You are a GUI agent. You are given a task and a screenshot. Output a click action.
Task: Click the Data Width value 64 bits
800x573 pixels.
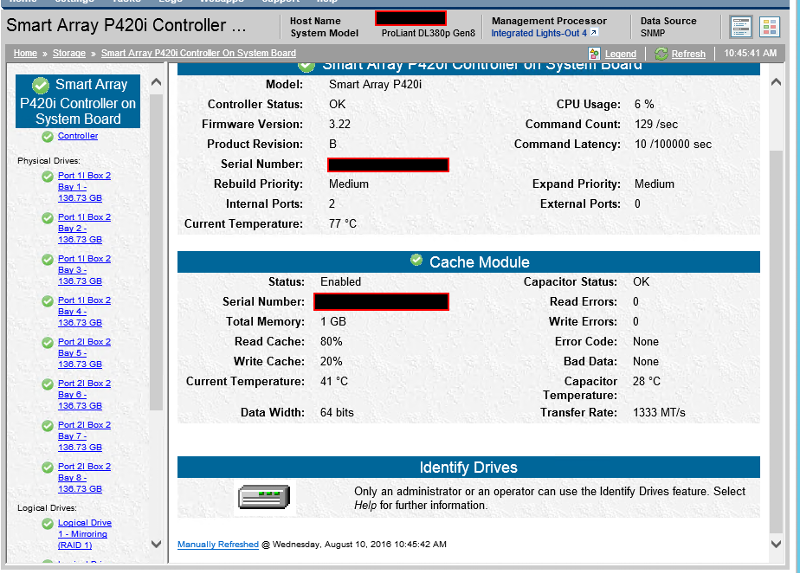[x=337, y=412]
